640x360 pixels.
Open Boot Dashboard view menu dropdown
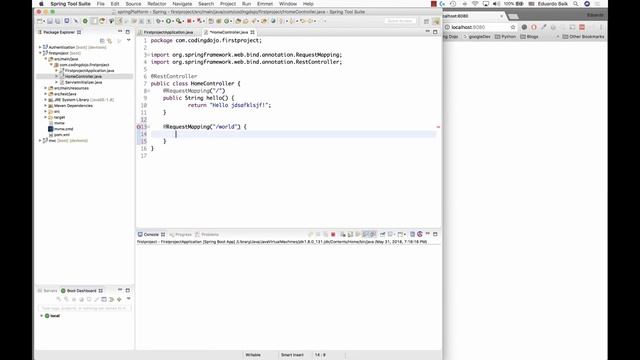point(129,299)
